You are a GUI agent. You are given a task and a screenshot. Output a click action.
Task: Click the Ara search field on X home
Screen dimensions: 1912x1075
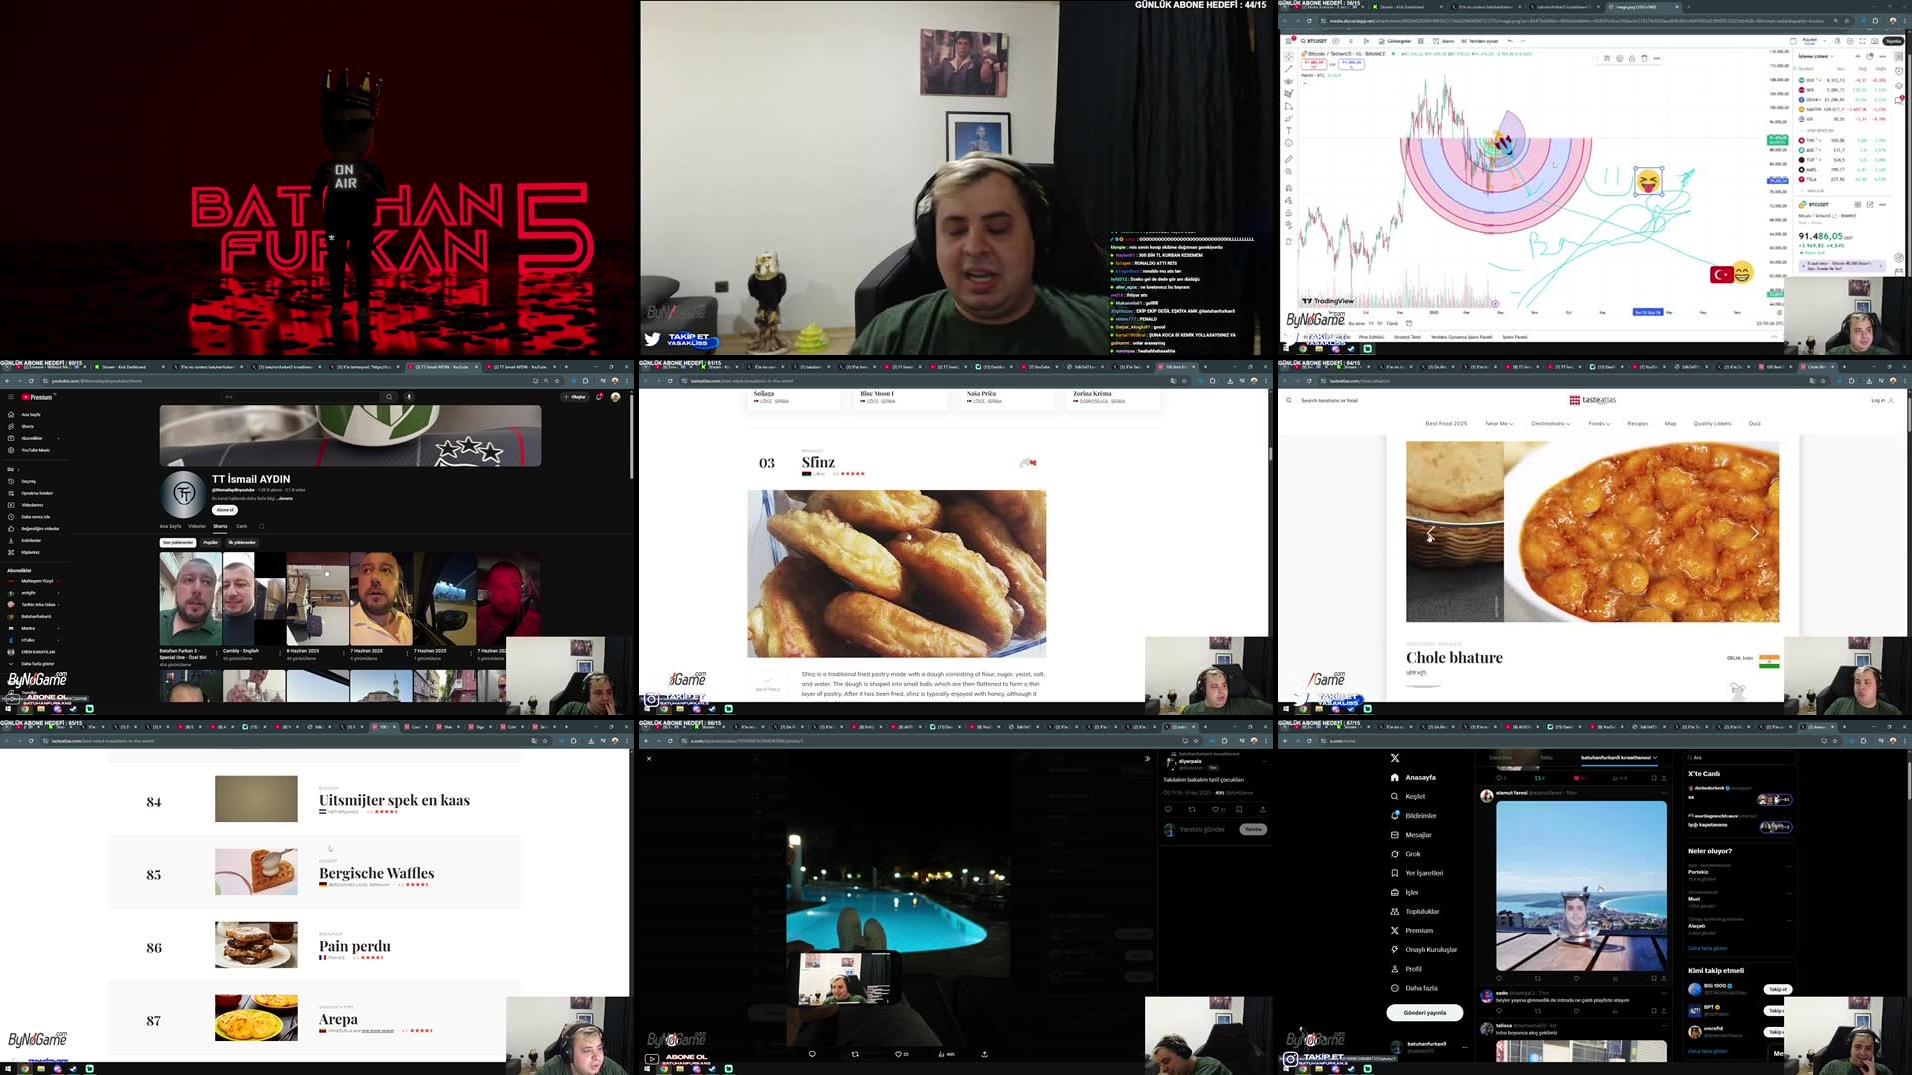tap(1740, 757)
